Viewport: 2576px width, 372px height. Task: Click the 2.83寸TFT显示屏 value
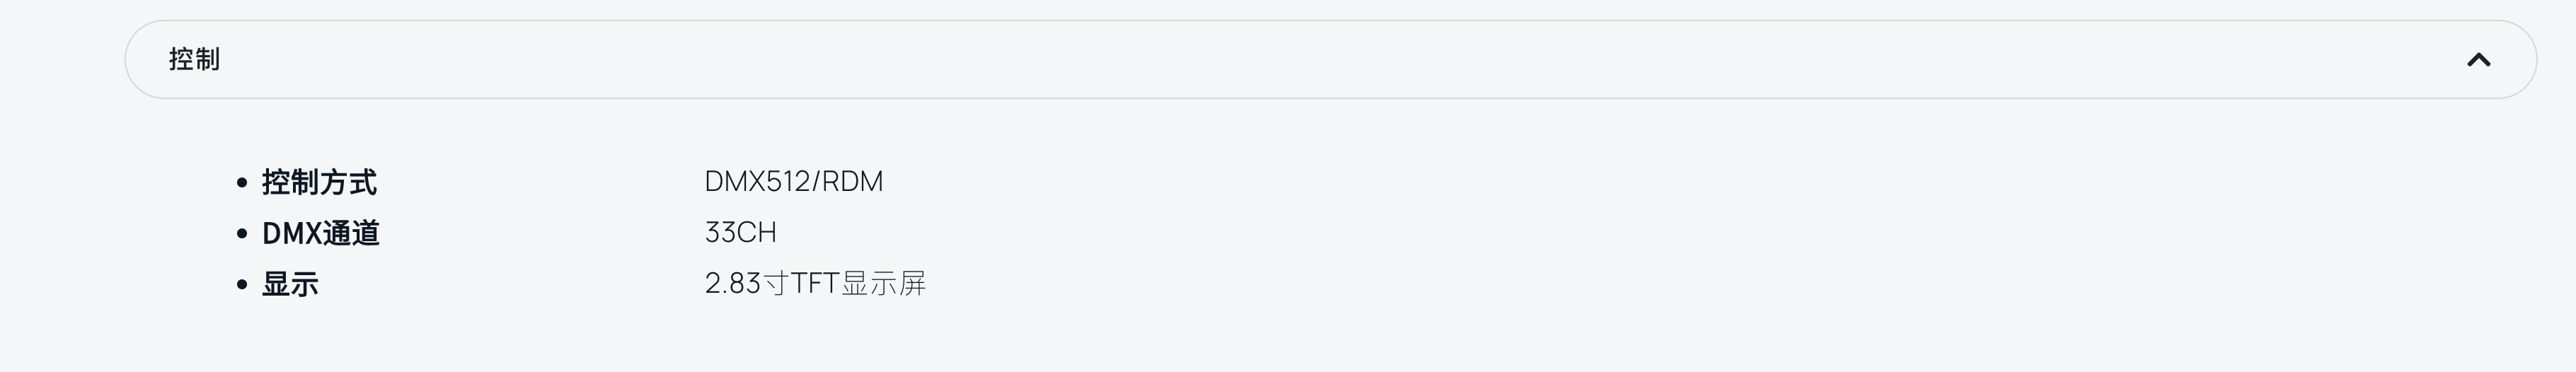tap(815, 284)
